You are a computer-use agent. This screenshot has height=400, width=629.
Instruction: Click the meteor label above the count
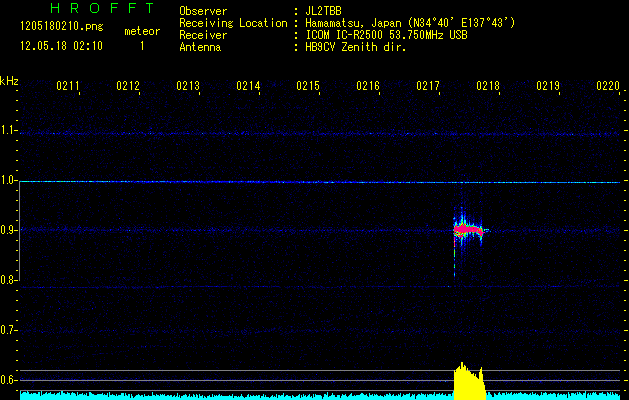coord(141,31)
